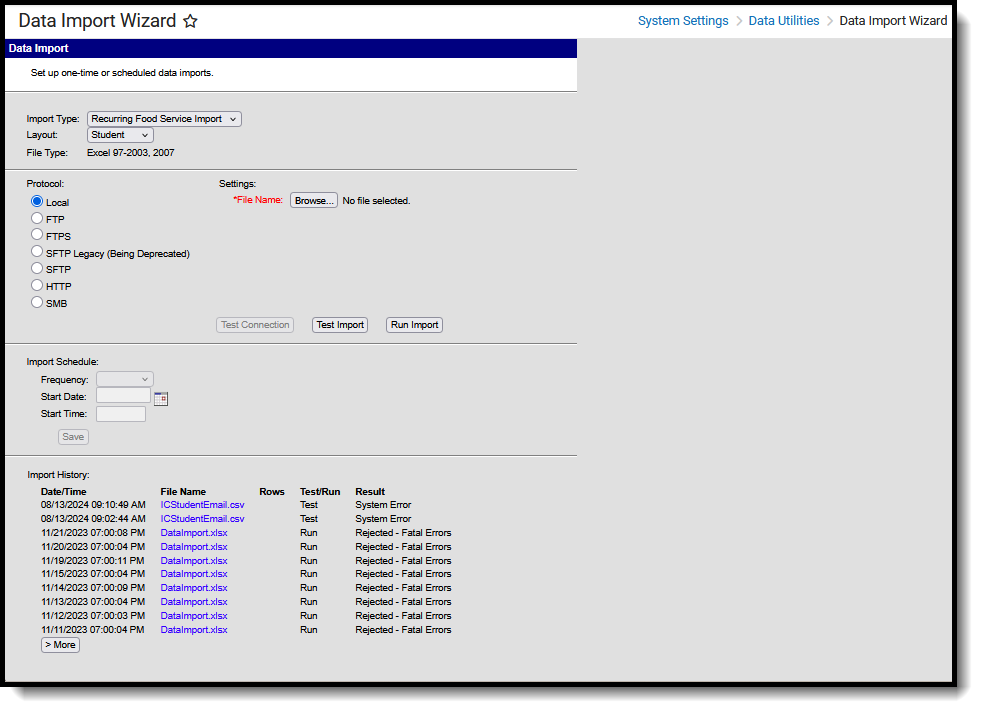
Task: Click the Run Import button
Action: pos(415,325)
